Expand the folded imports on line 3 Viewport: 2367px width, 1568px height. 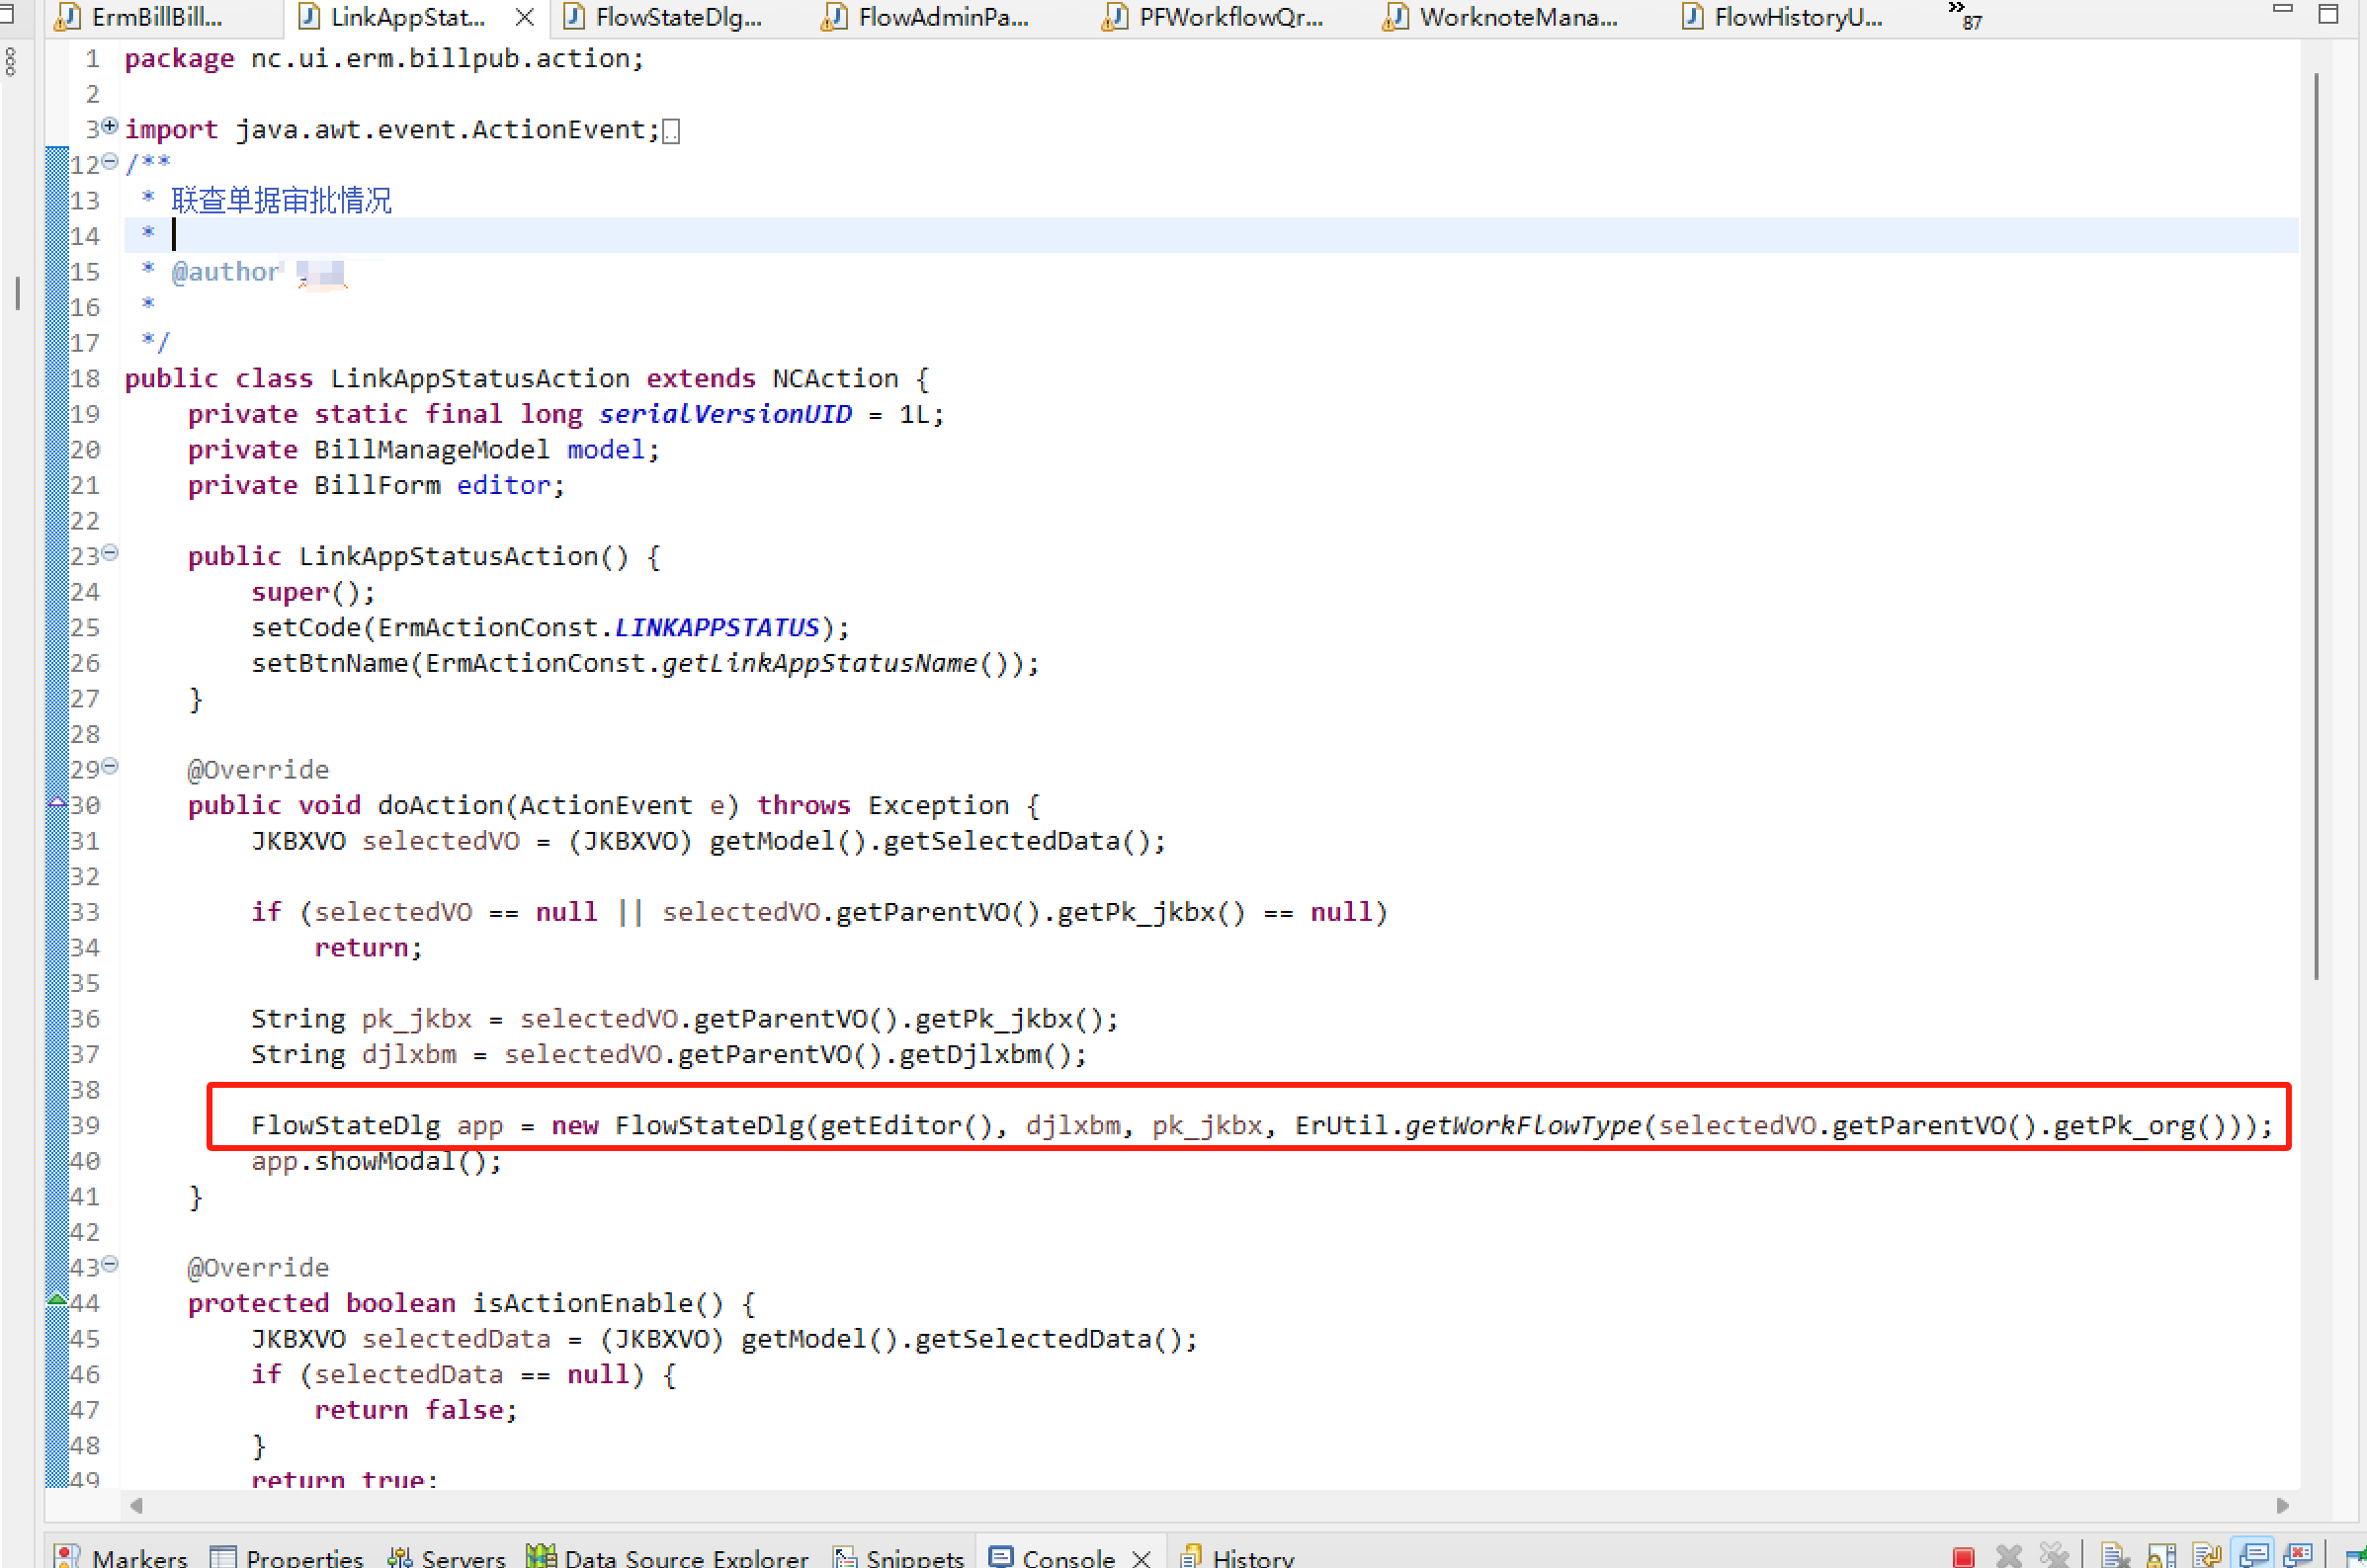pyautogui.click(x=110, y=126)
